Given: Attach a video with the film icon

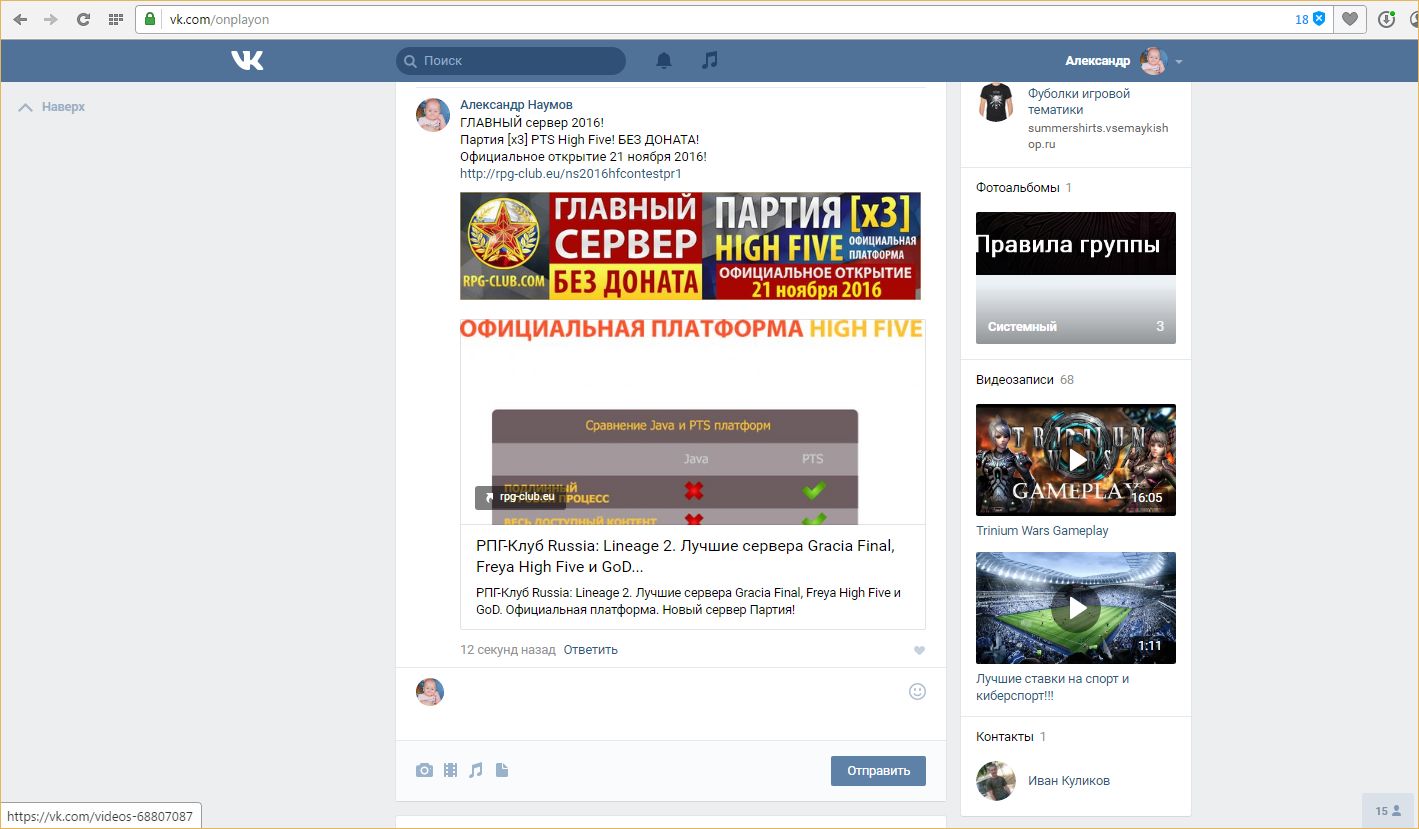Looking at the screenshot, I should point(451,770).
